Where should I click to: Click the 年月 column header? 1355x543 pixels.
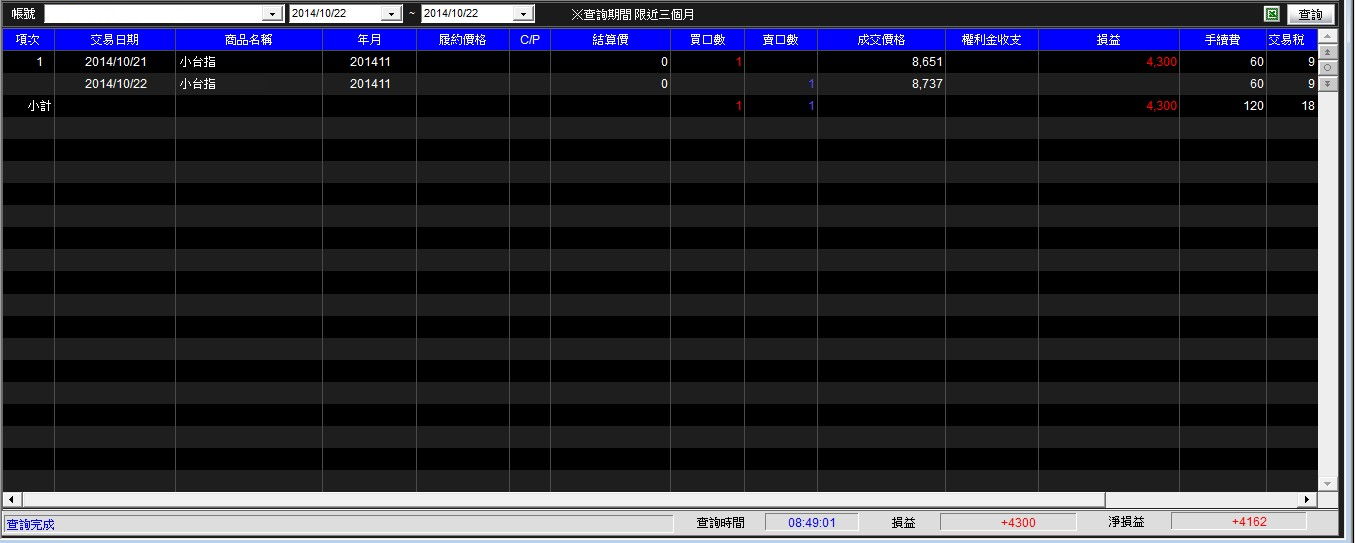point(369,40)
